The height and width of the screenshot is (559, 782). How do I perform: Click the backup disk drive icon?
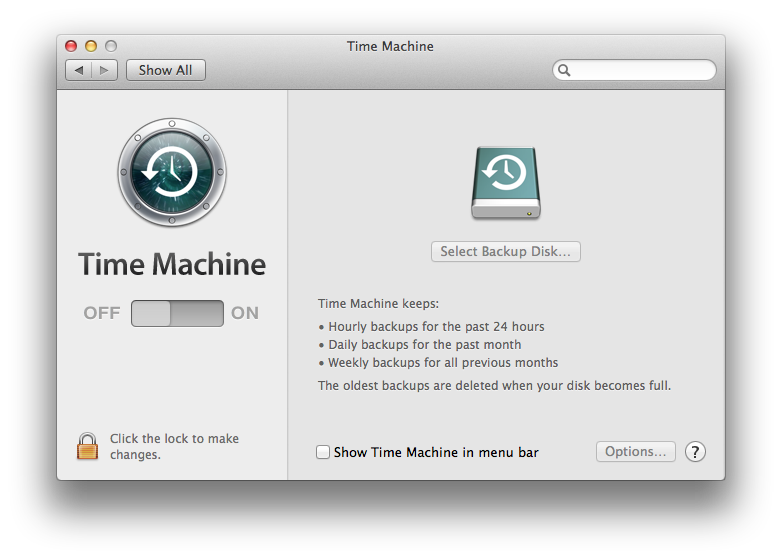pos(506,183)
